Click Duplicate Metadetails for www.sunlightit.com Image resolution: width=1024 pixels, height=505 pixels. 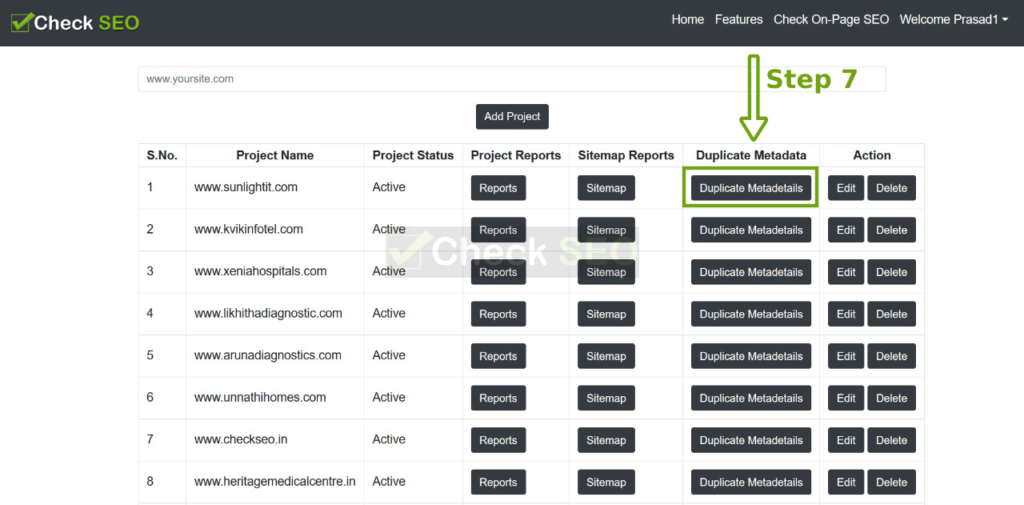[751, 188]
